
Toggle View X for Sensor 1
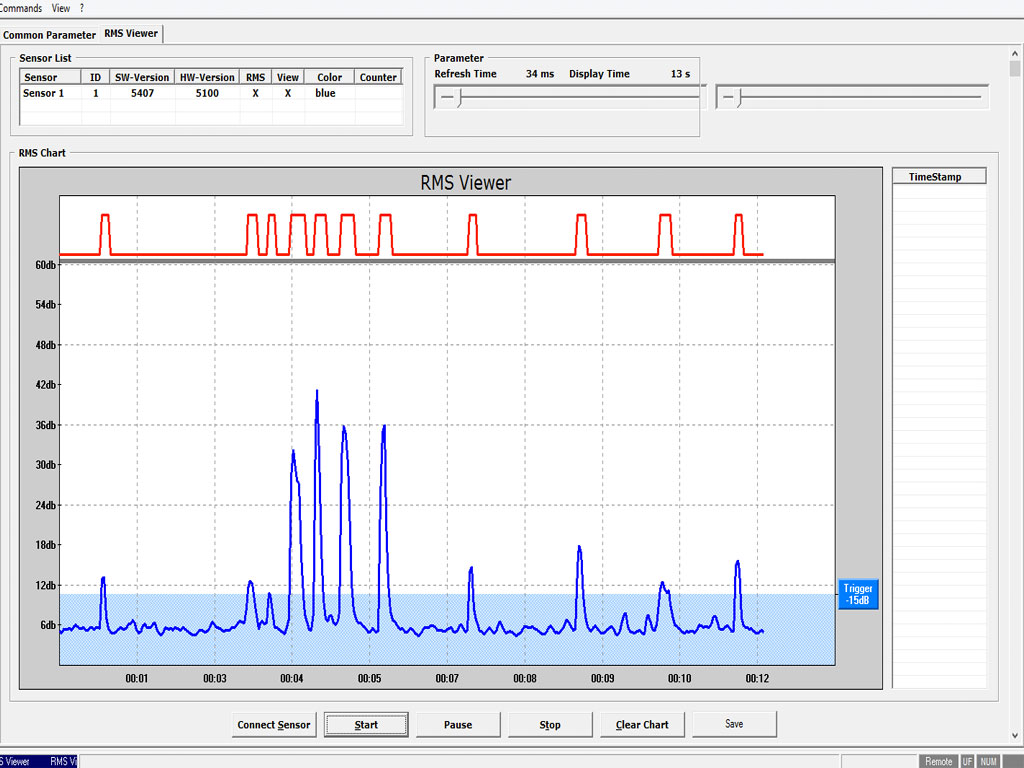pyautogui.click(x=287, y=93)
